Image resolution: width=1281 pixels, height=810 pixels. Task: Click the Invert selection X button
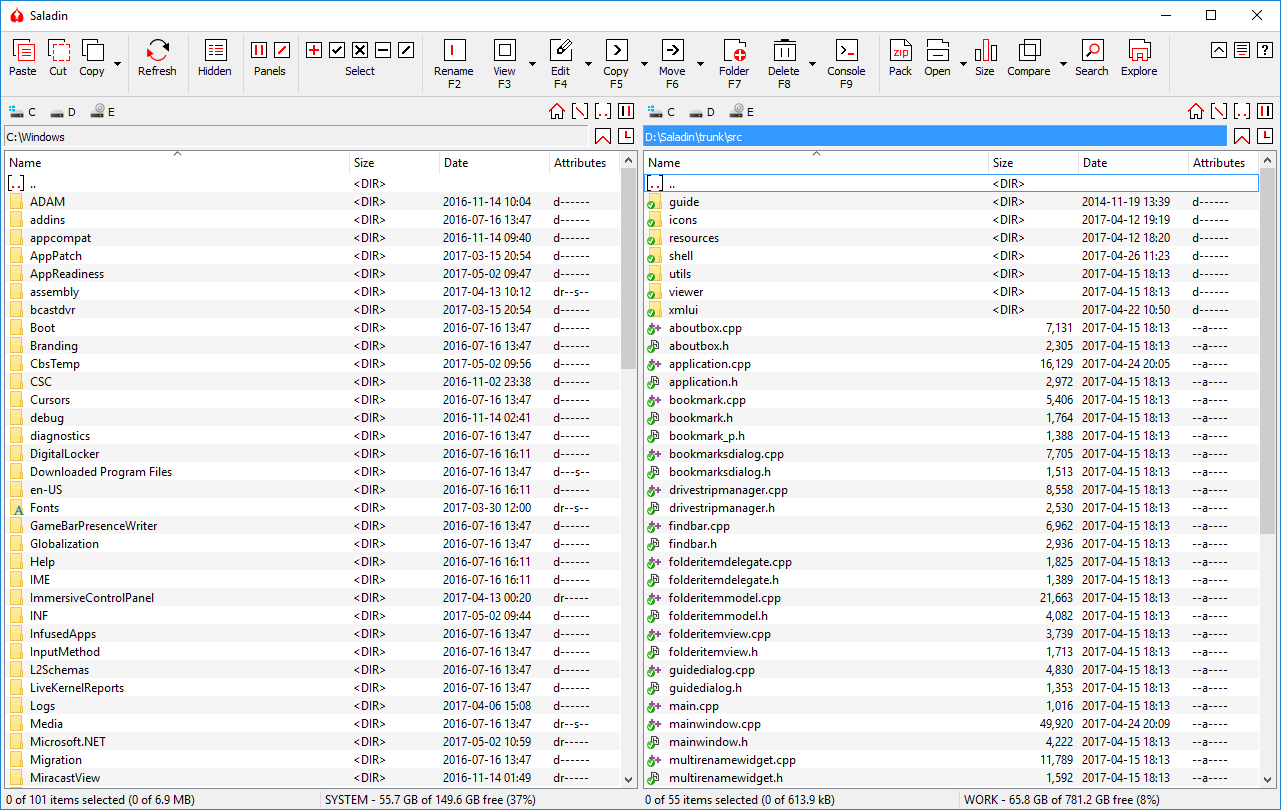point(360,50)
